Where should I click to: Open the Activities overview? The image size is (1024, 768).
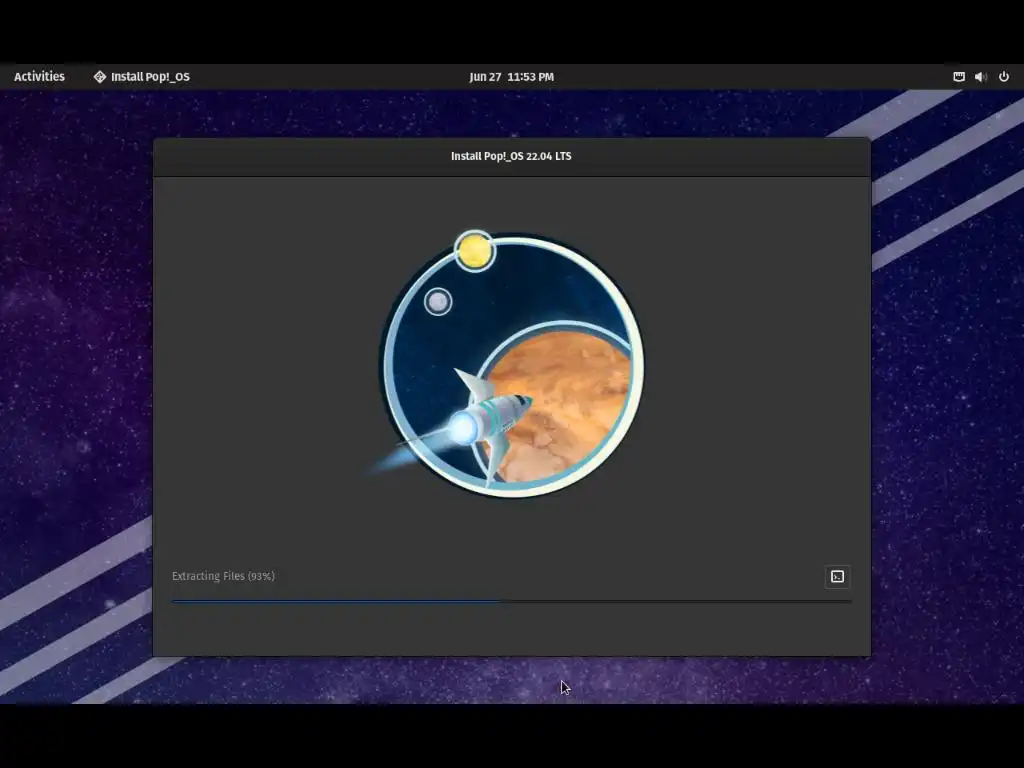[39, 76]
